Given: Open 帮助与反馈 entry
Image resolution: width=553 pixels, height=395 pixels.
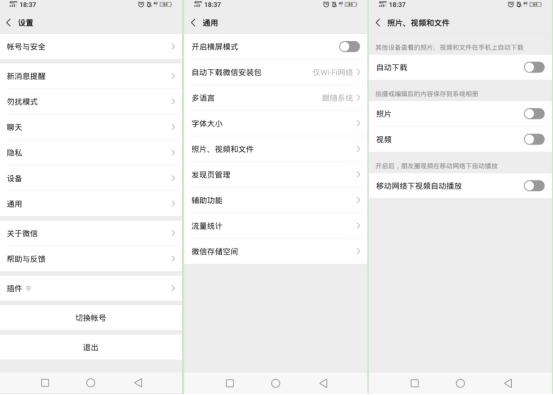Looking at the screenshot, I should pyautogui.click(x=91, y=259).
